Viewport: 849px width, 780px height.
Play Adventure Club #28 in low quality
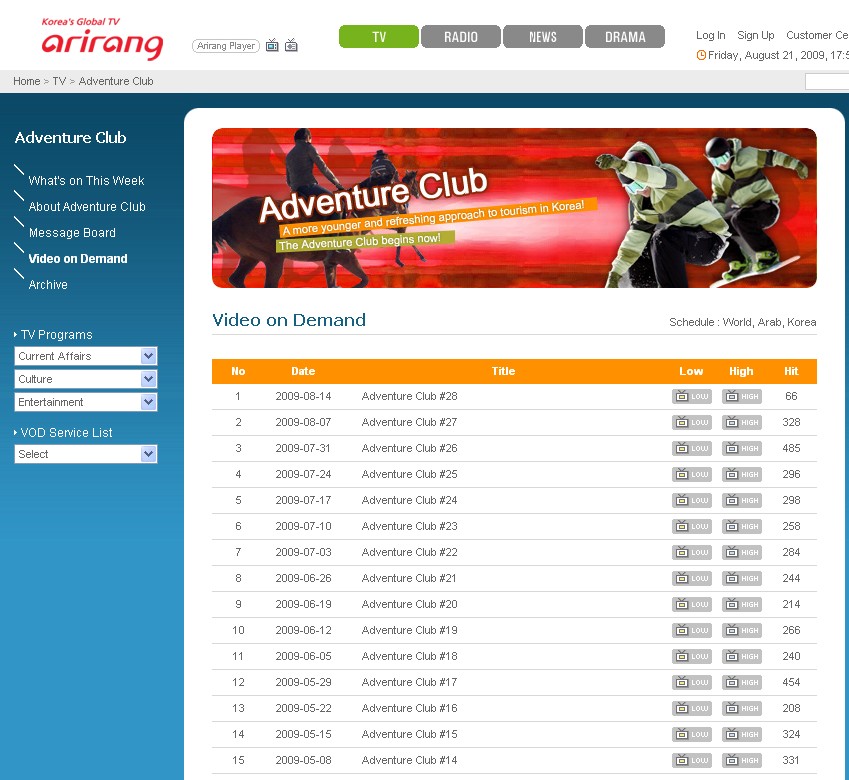click(691, 397)
